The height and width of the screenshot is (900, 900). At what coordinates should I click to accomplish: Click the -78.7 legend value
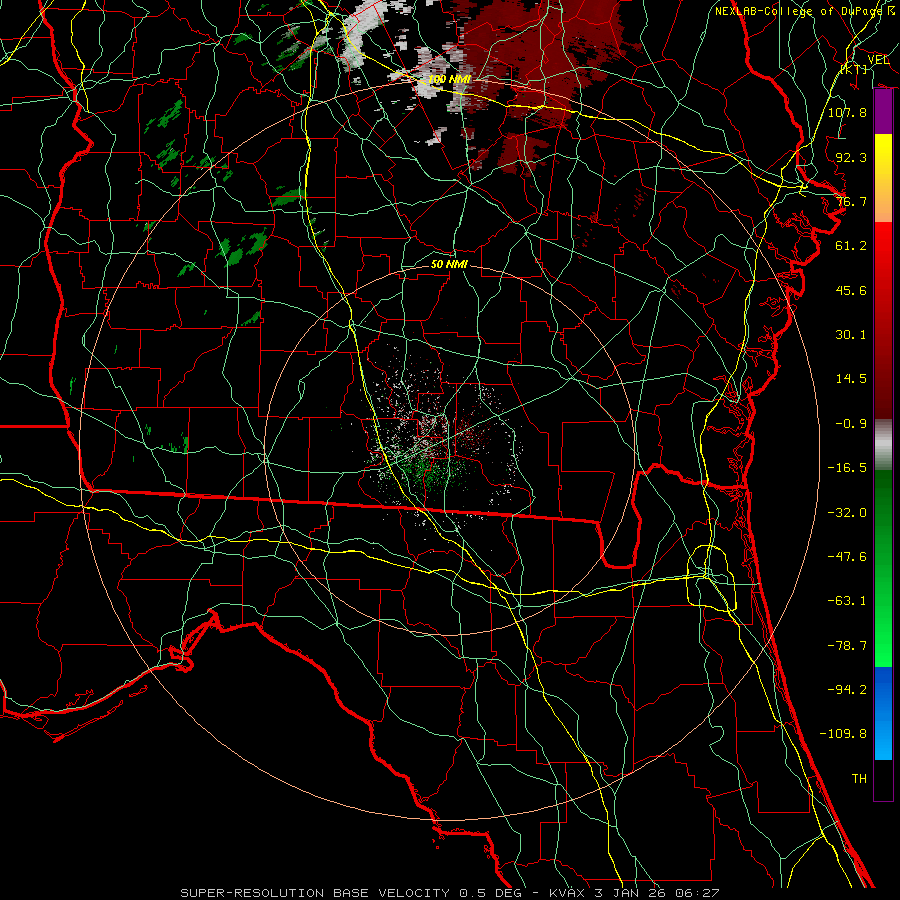click(847, 645)
